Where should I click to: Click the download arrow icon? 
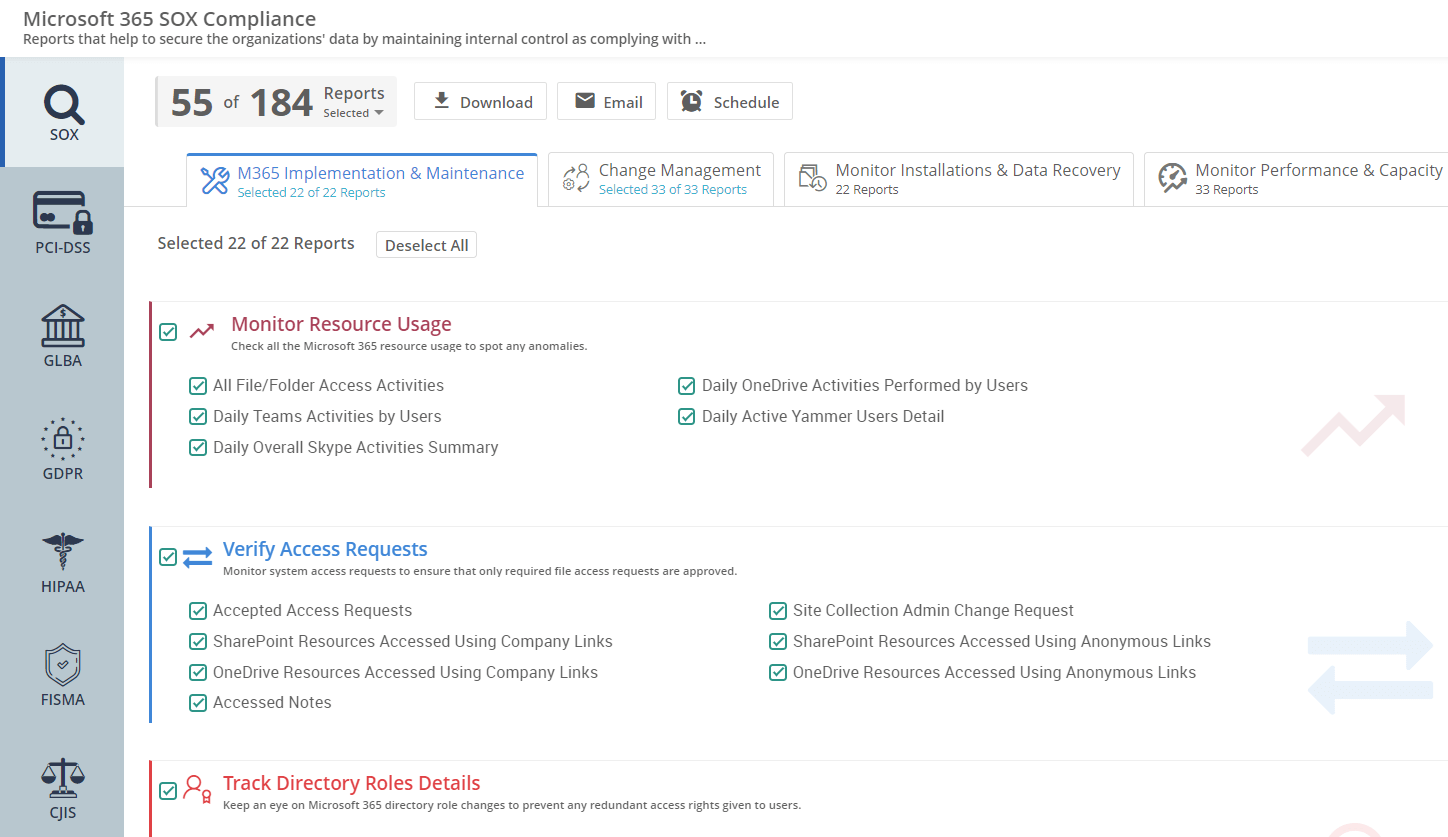coord(441,100)
